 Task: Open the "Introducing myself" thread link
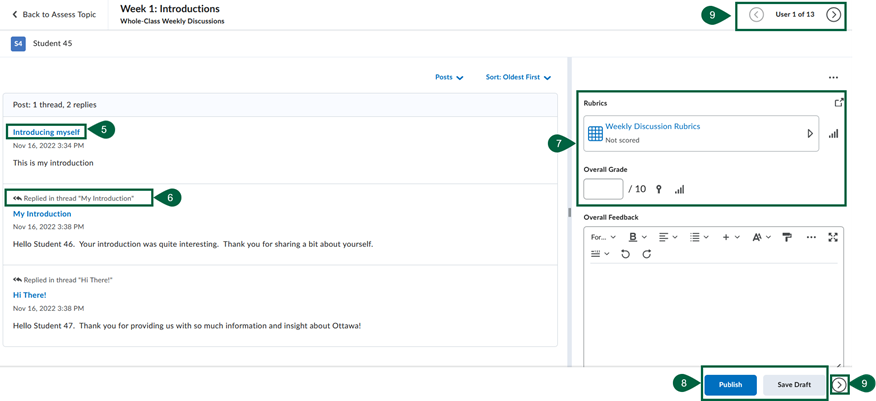pos(46,132)
